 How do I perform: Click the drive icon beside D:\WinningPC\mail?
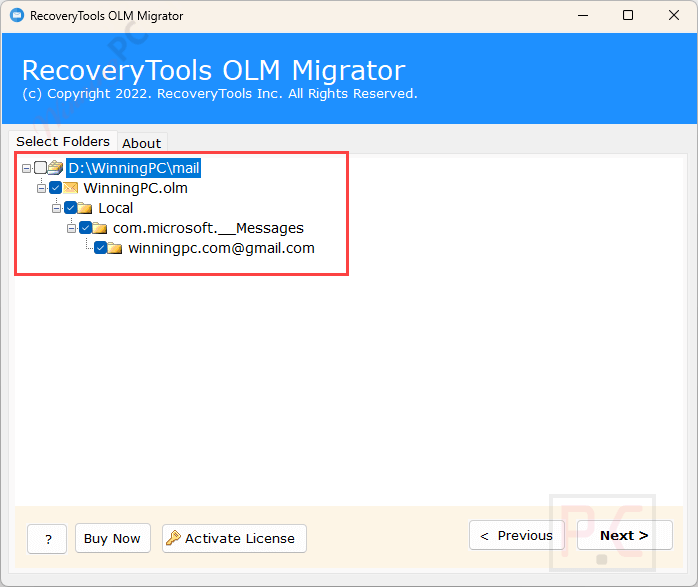[55, 168]
